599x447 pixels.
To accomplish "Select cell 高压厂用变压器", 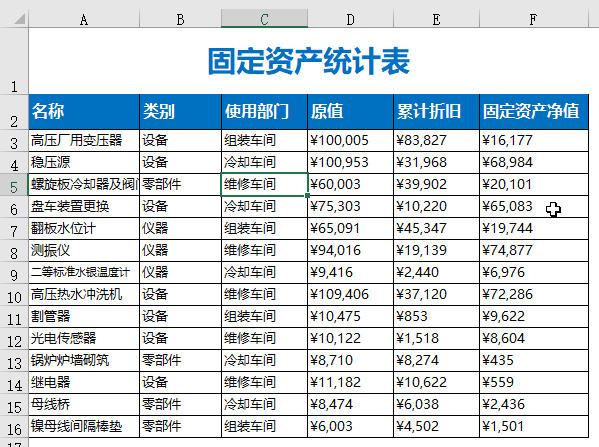I will pos(84,141).
